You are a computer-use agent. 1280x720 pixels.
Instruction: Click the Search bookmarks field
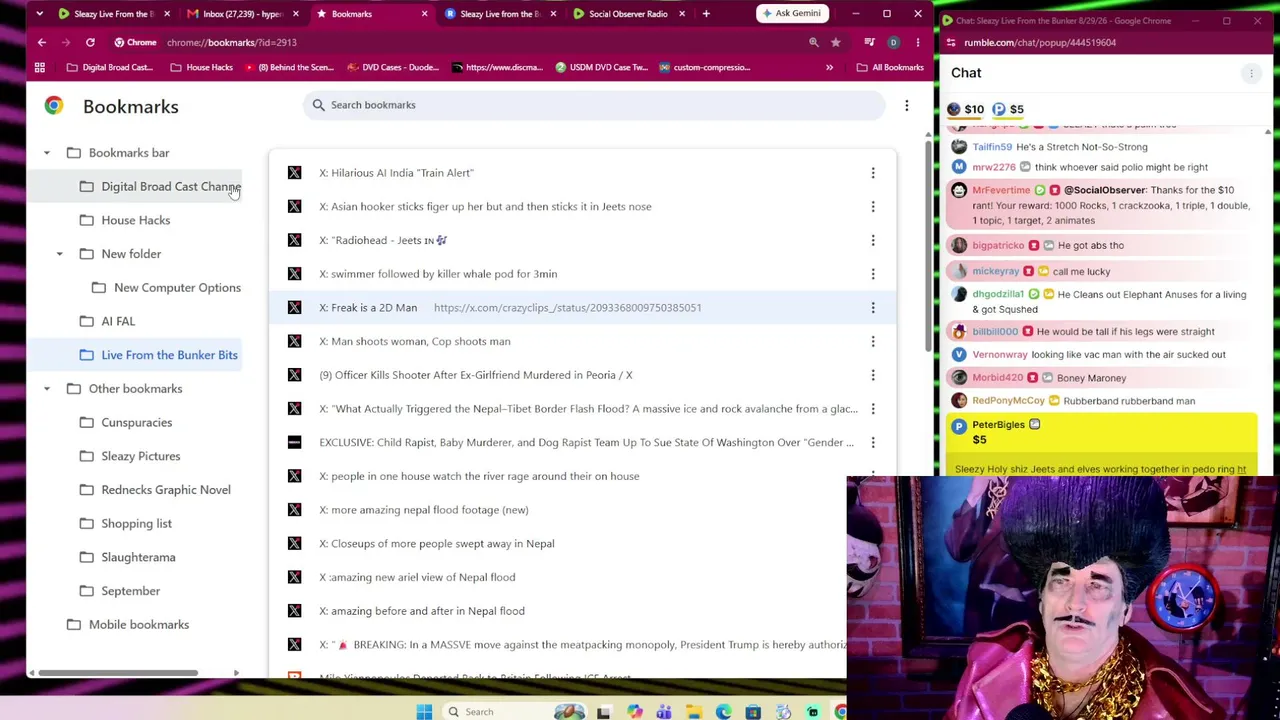tap(595, 105)
